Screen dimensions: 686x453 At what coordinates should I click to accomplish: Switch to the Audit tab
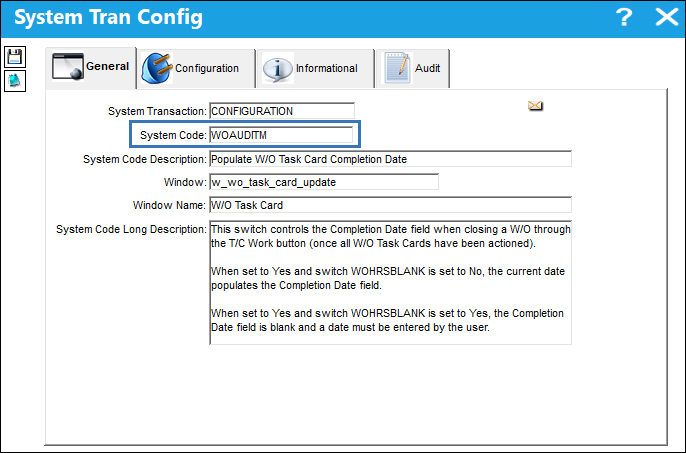click(413, 69)
